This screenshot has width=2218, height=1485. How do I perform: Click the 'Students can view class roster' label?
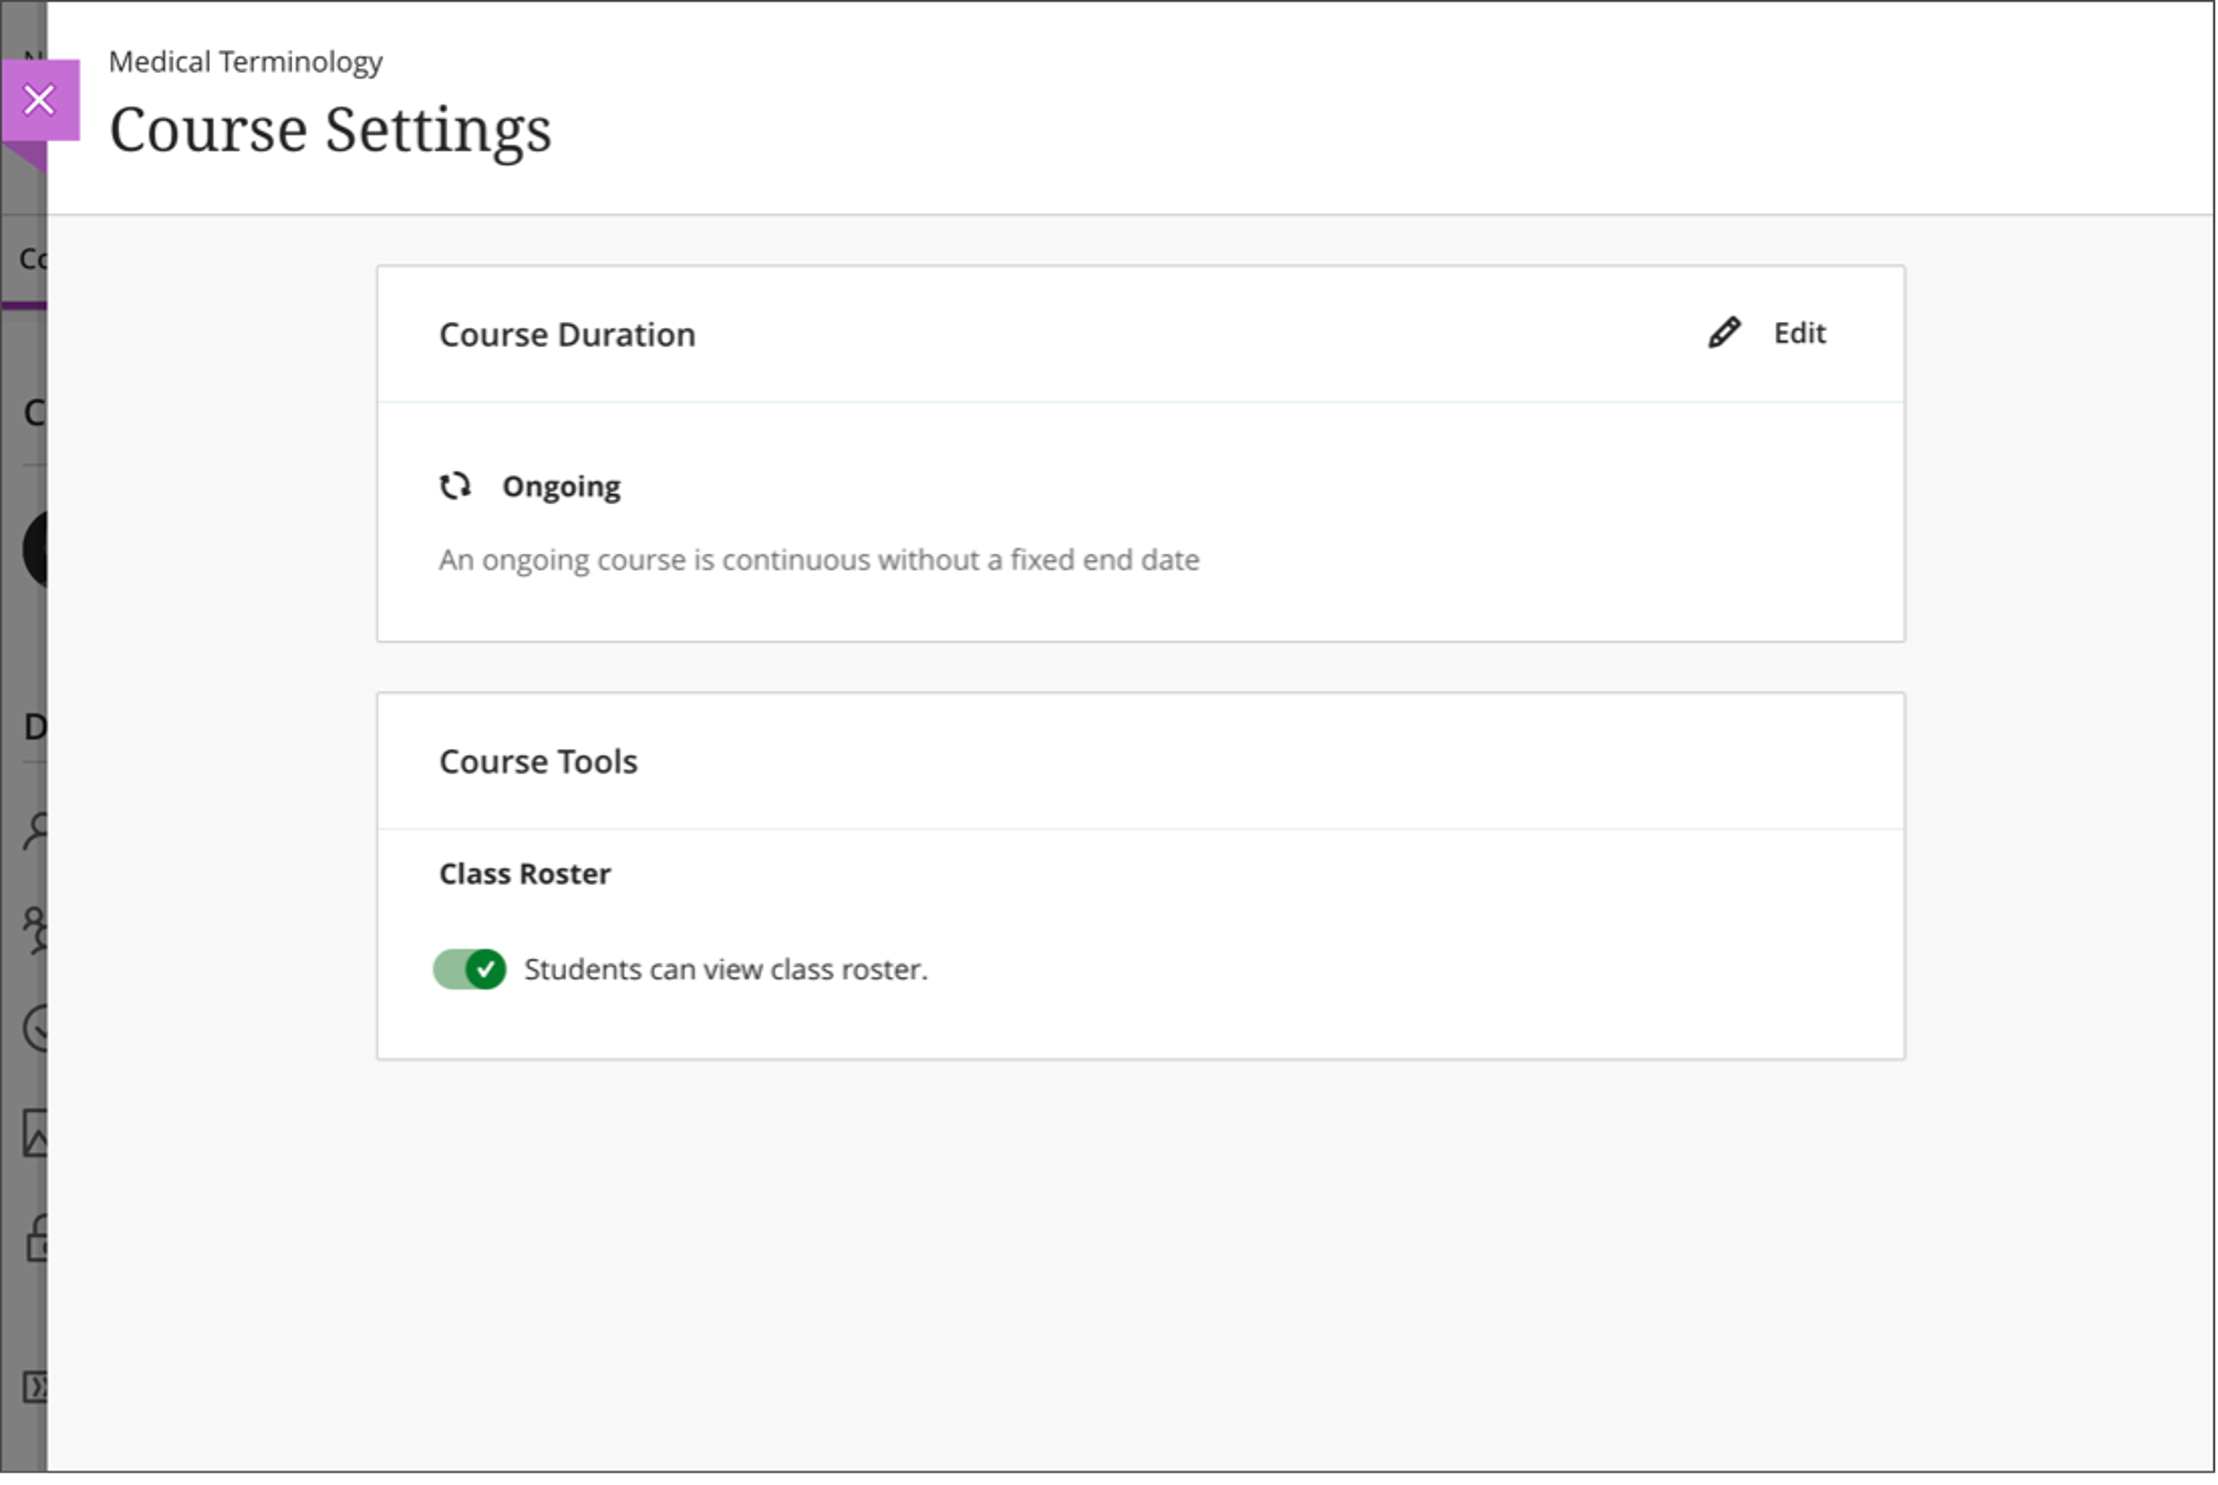(x=726, y=969)
